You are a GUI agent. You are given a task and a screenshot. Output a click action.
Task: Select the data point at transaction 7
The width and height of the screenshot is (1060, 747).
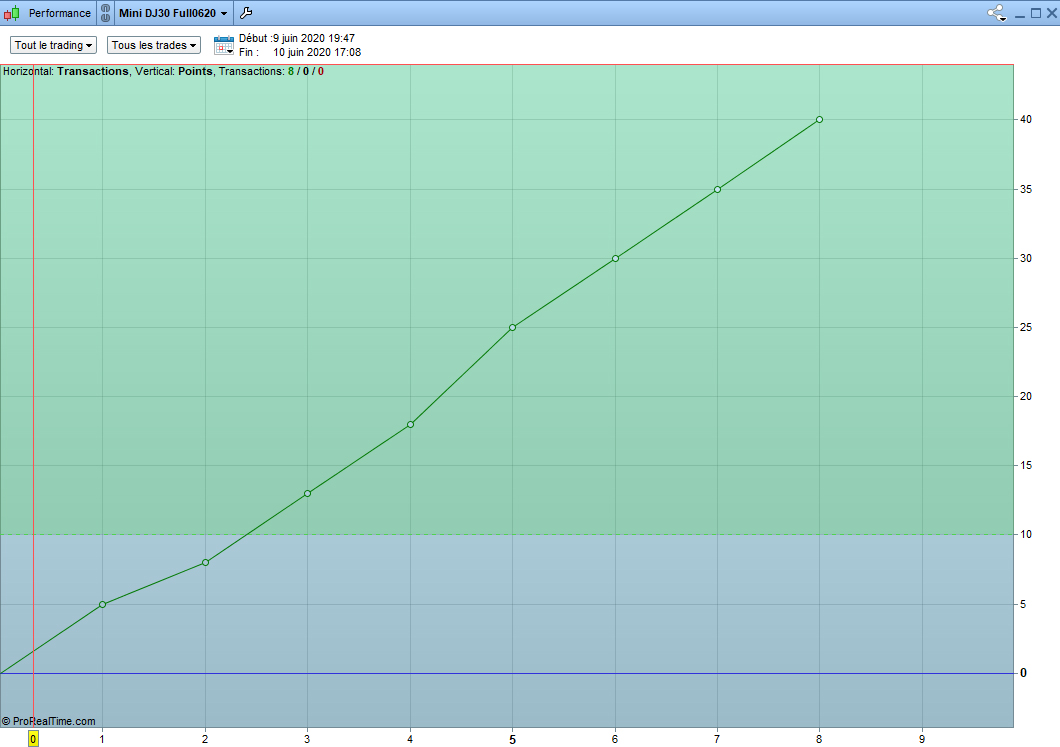[x=717, y=189]
